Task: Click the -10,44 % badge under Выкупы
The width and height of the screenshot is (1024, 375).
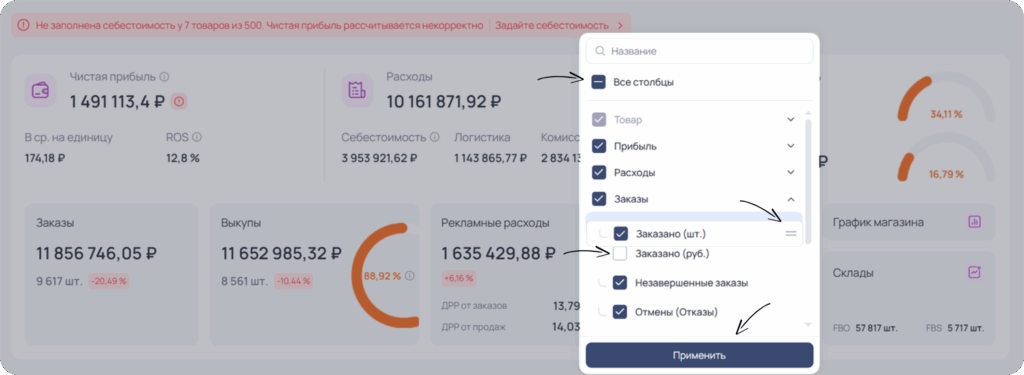Action: point(293,282)
